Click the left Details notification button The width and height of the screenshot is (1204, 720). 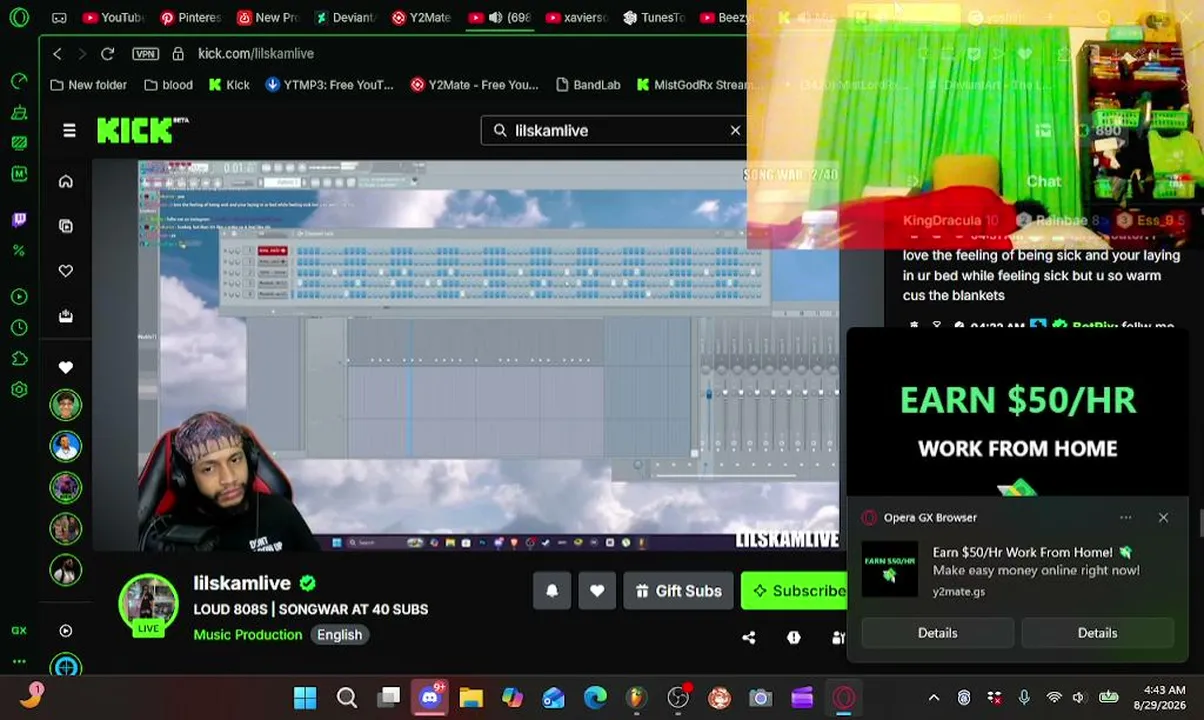[x=937, y=633]
